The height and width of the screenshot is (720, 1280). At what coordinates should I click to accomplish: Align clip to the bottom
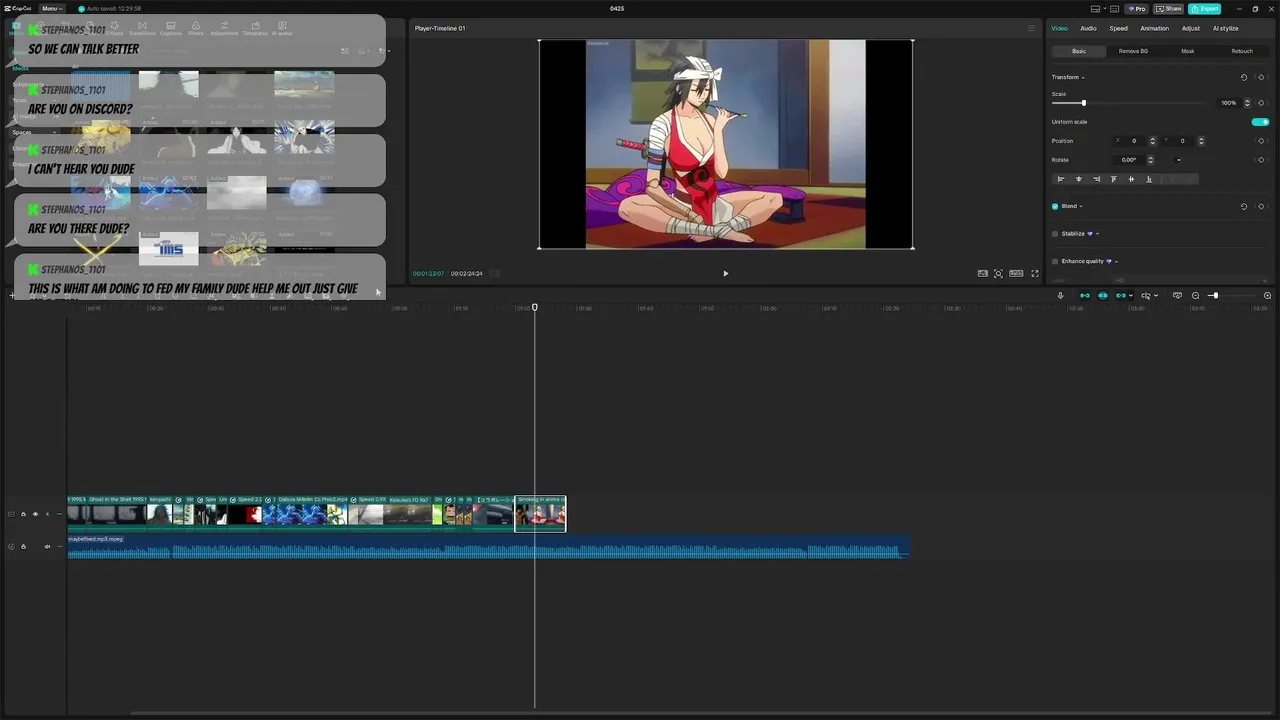tap(1149, 179)
